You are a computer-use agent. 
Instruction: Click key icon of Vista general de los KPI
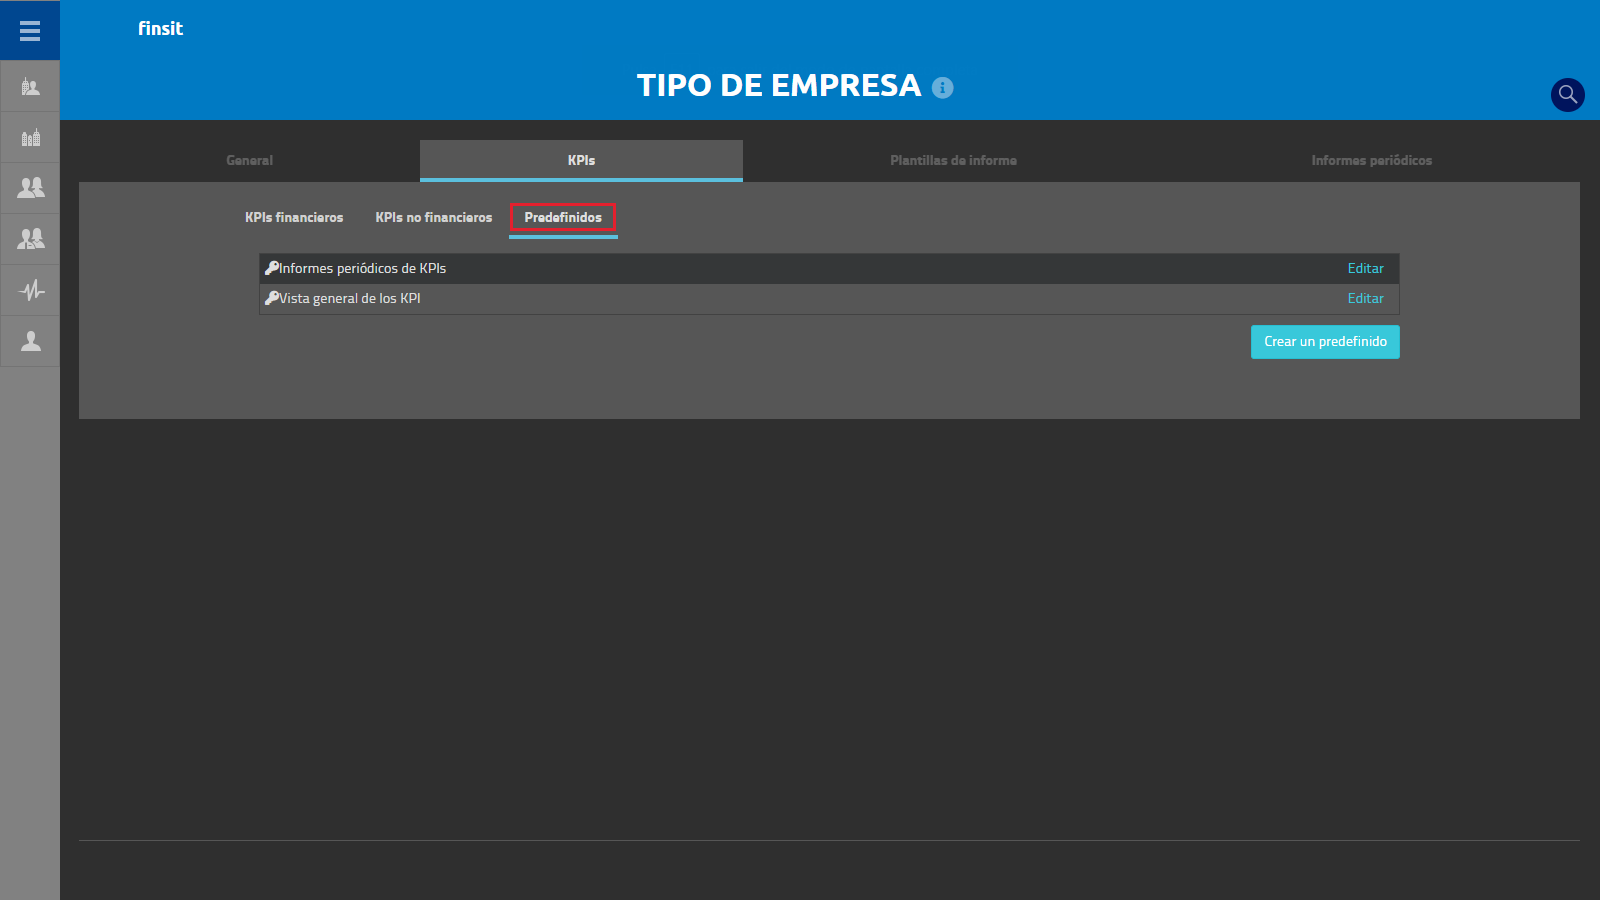click(x=271, y=298)
